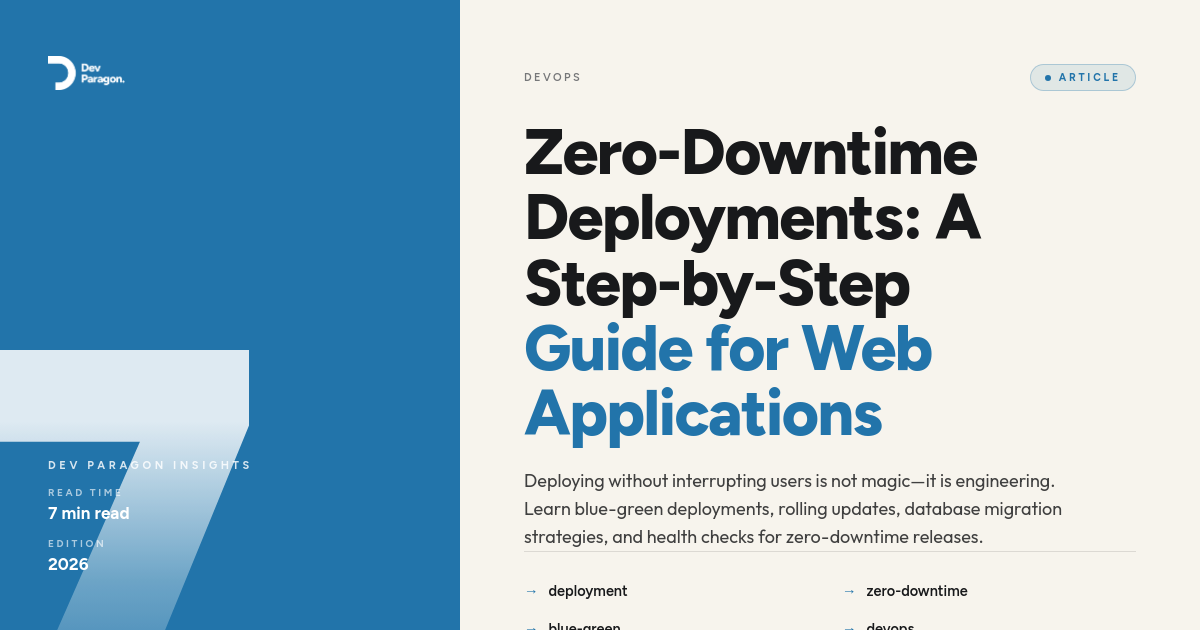Image resolution: width=1200 pixels, height=630 pixels.
Task: Click the arrow before the "zero-downtime" tag
Action: pos(849,591)
